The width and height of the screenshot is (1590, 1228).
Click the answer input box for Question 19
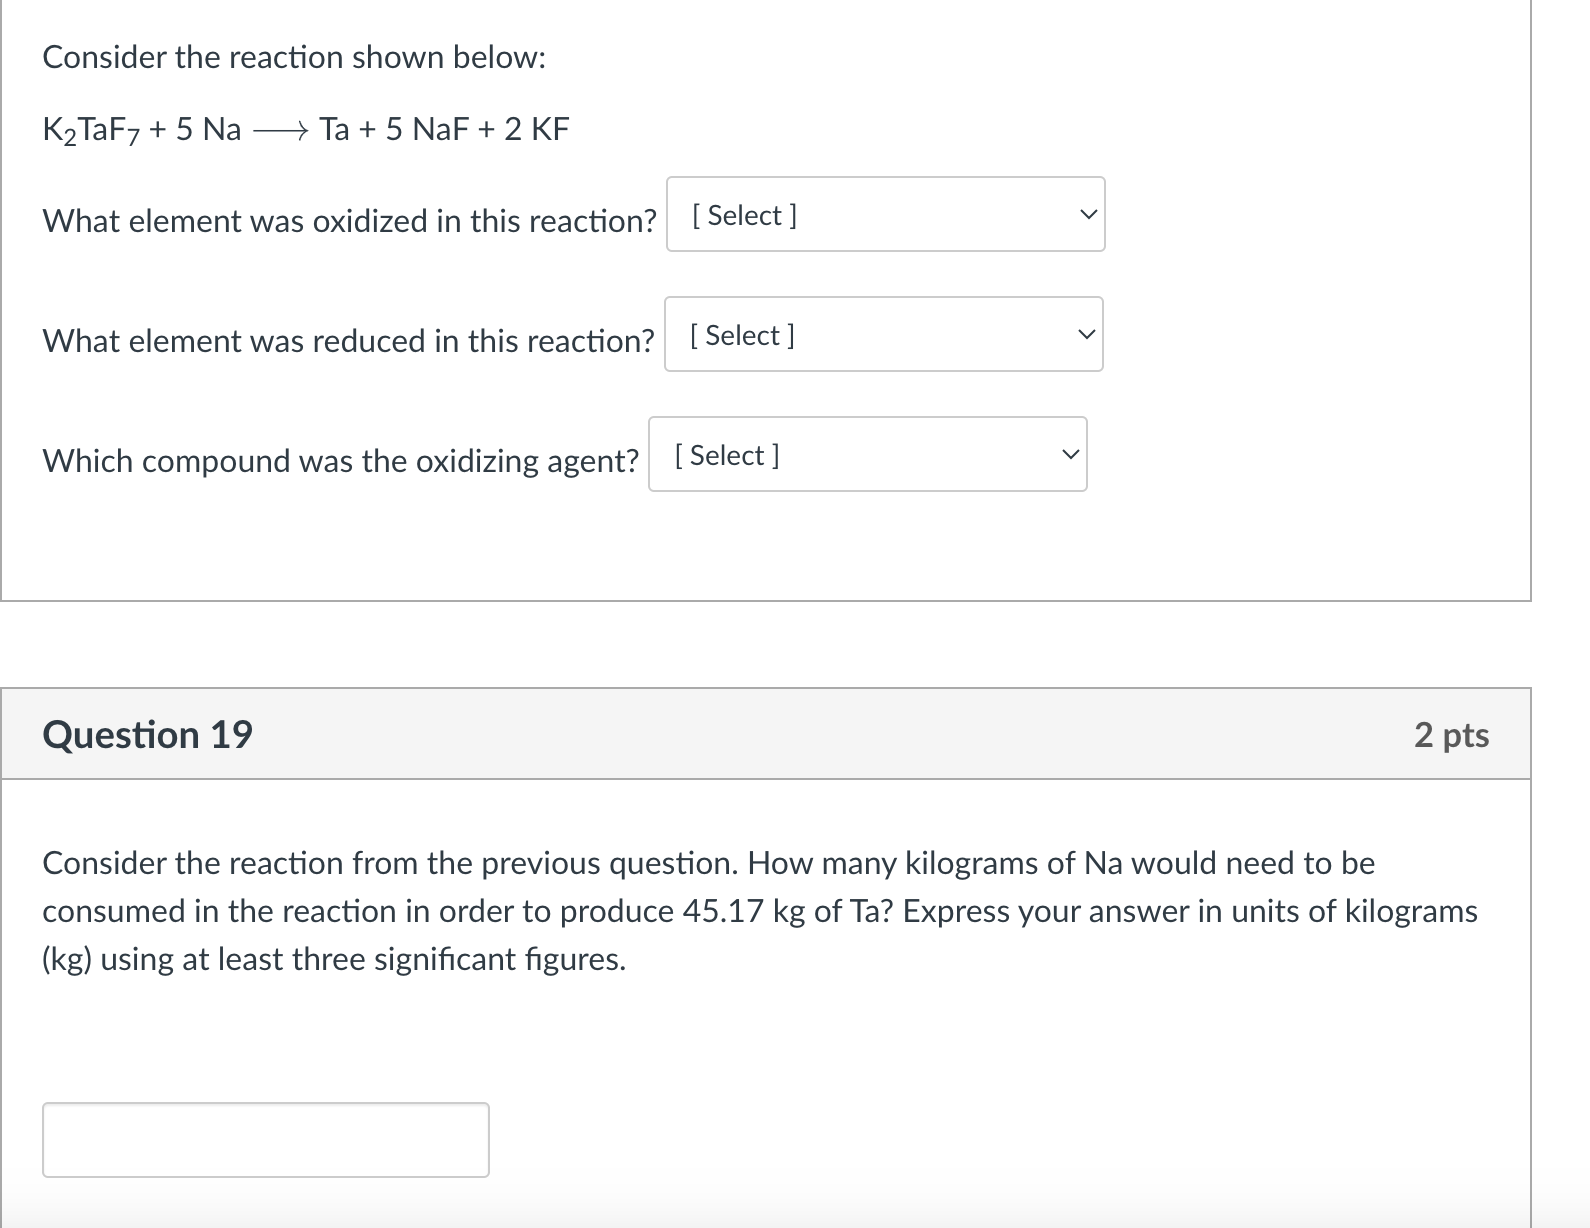tap(265, 1139)
